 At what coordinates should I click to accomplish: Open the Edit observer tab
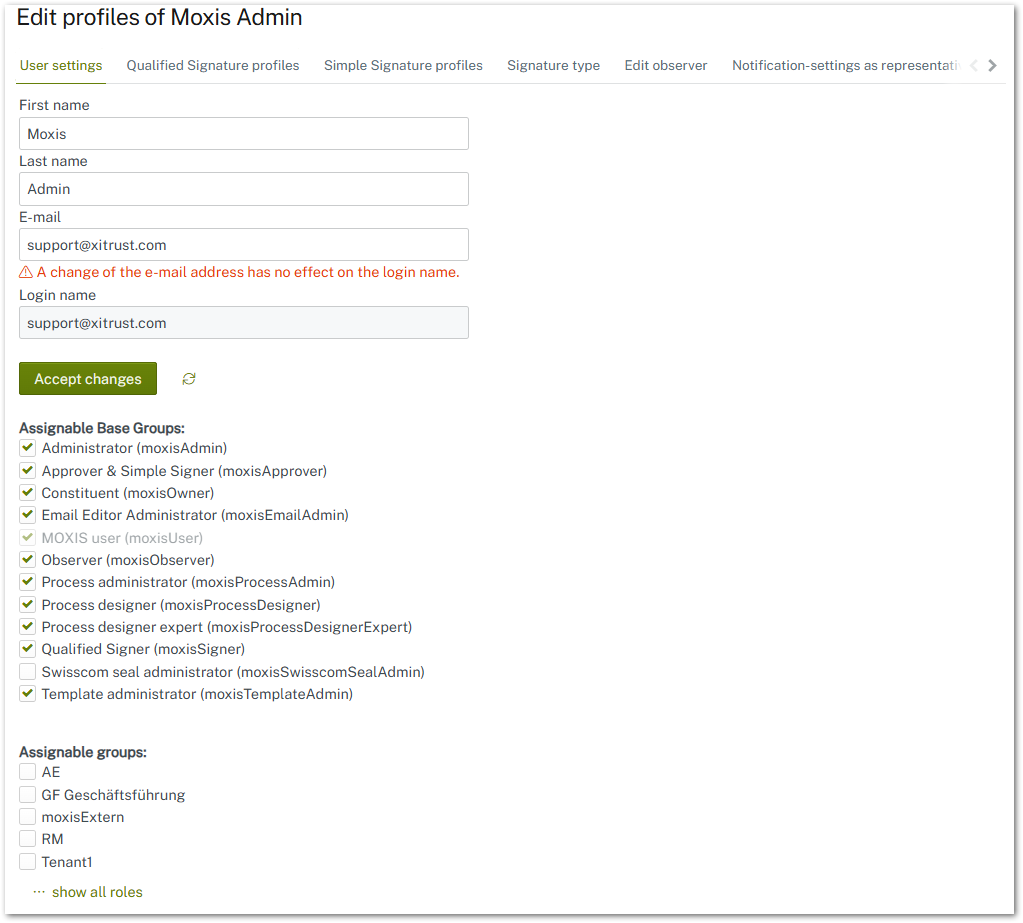pyautogui.click(x=666, y=66)
